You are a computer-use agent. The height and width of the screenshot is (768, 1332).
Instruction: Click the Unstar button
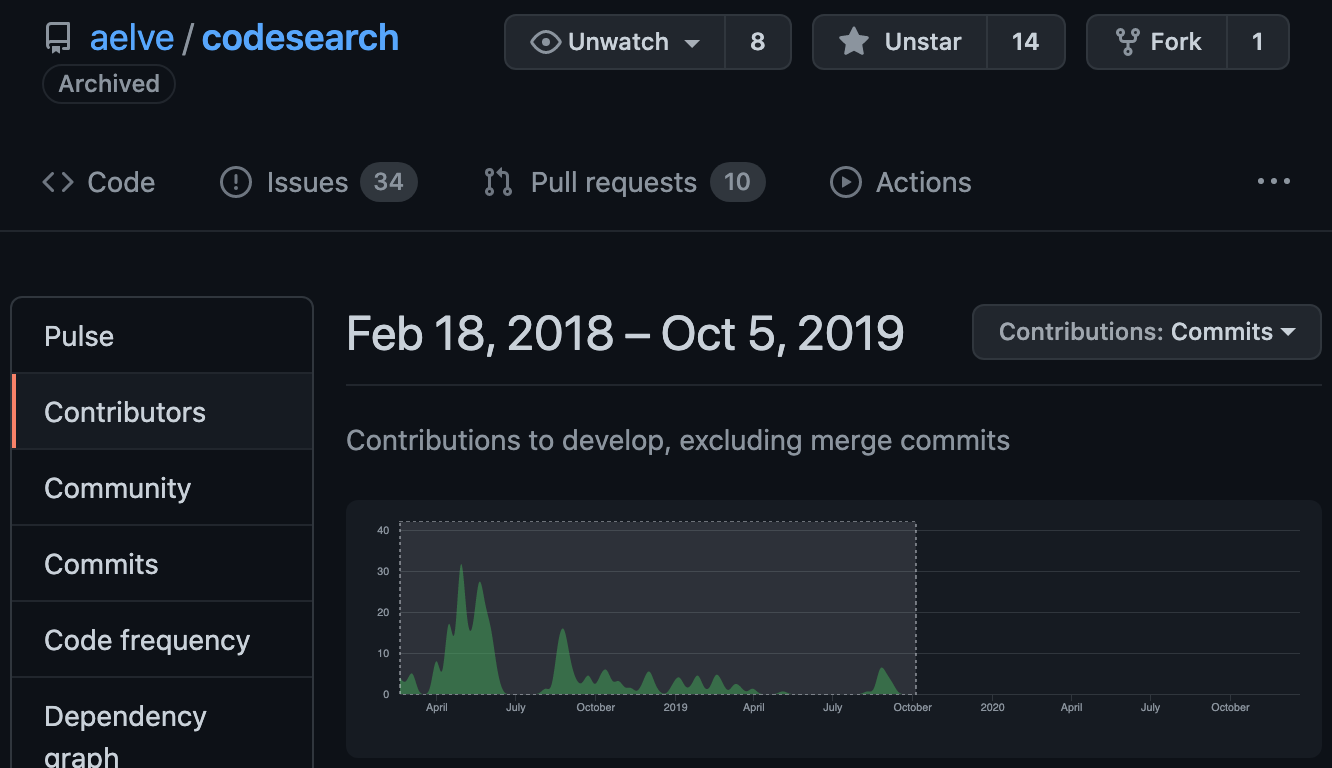(900, 42)
